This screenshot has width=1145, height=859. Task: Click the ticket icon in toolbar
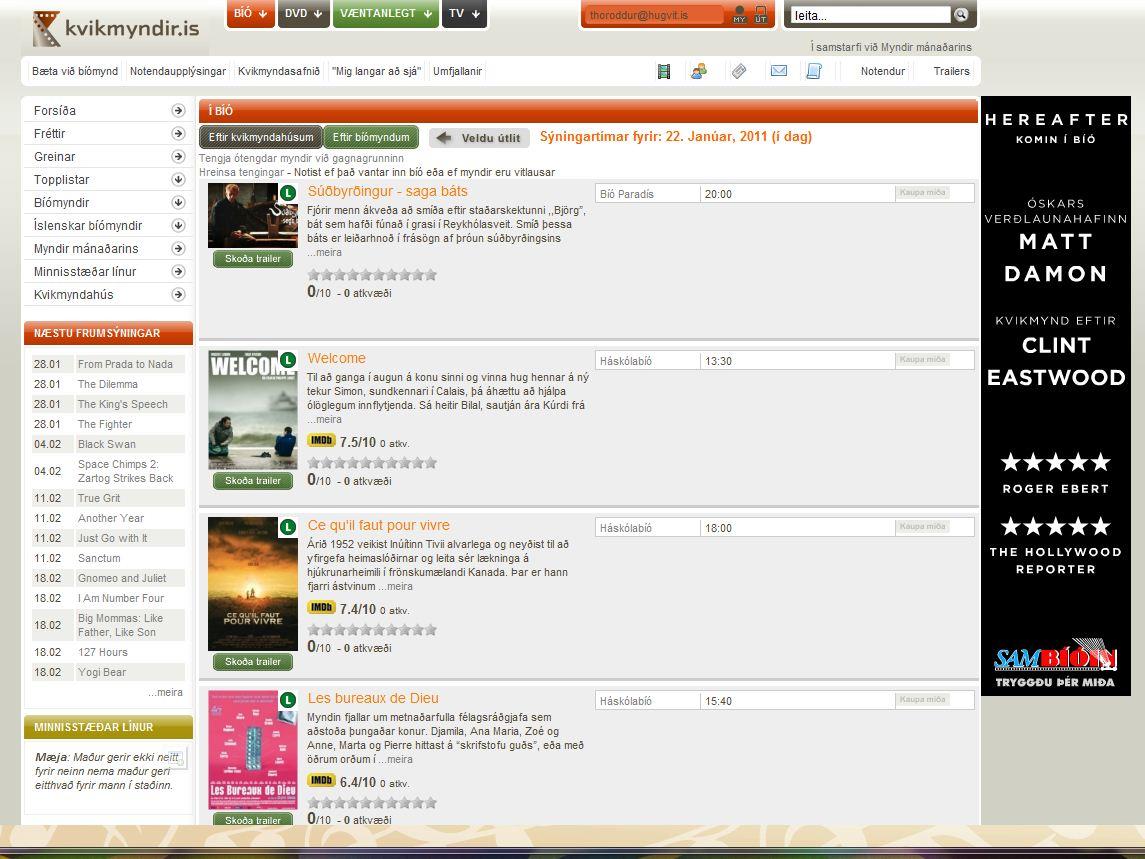click(739, 71)
